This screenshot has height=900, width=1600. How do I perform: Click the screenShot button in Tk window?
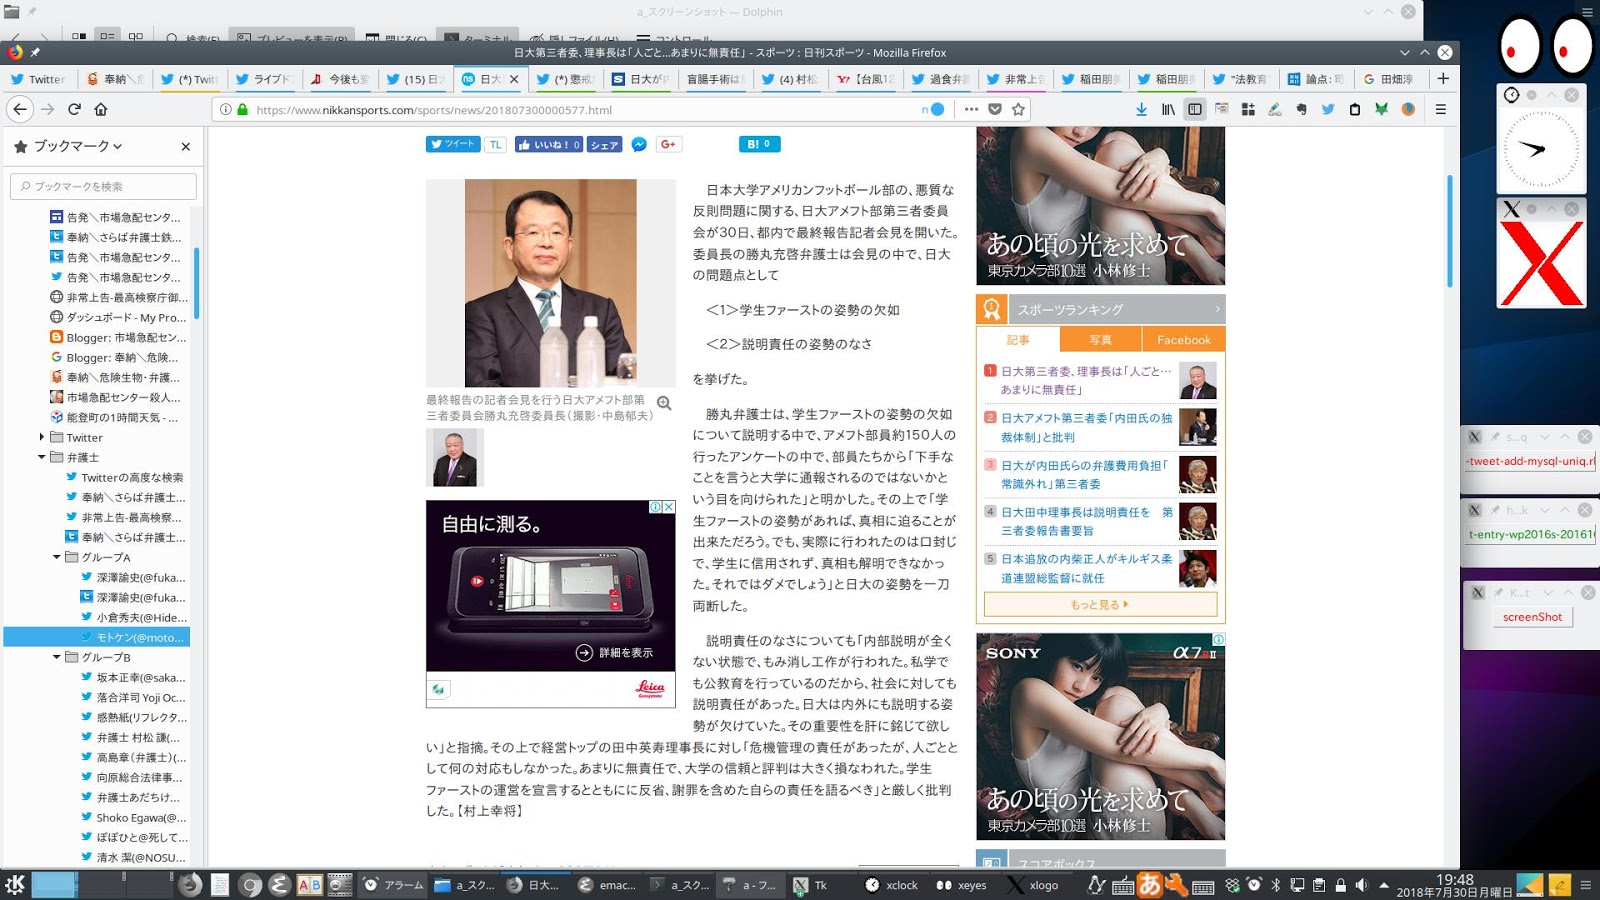pyautogui.click(x=1532, y=617)
